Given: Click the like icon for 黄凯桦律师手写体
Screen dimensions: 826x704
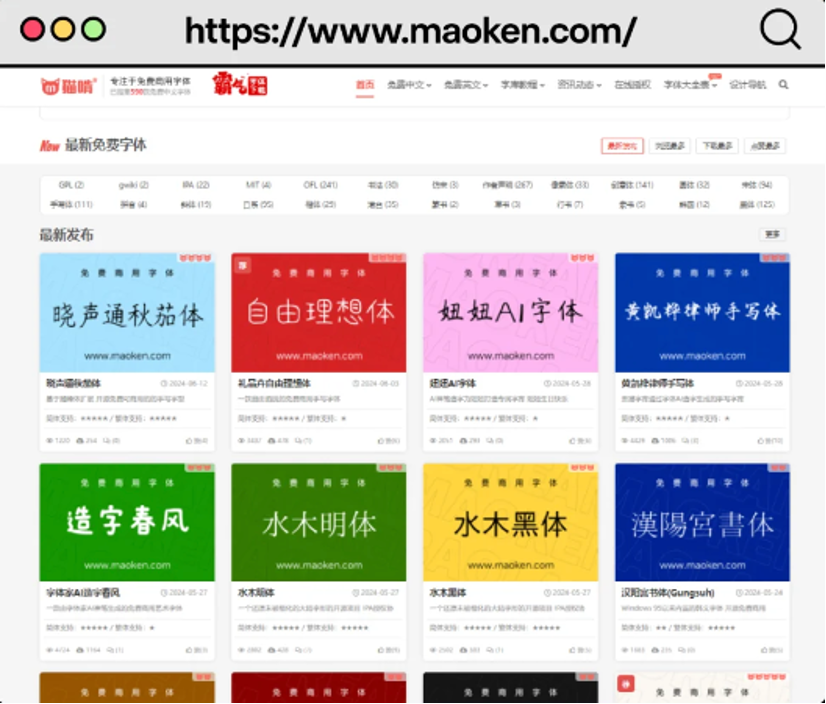Looking at the screenshot, I should point(761,441).
